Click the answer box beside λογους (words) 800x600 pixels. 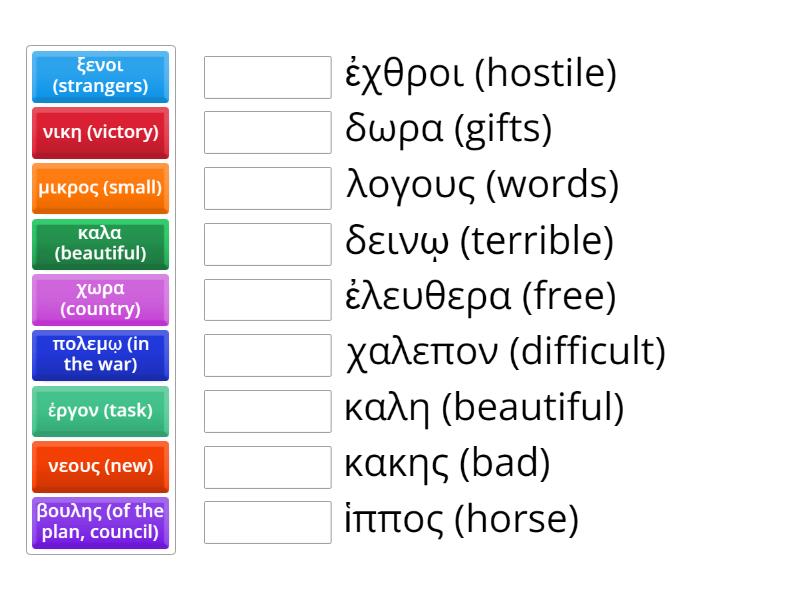(x=265, y=188)
